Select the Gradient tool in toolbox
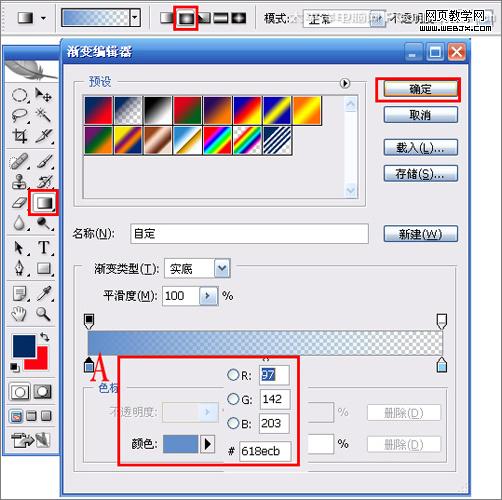The height and width of the screenshot is (500, 502). pos(44,202)
